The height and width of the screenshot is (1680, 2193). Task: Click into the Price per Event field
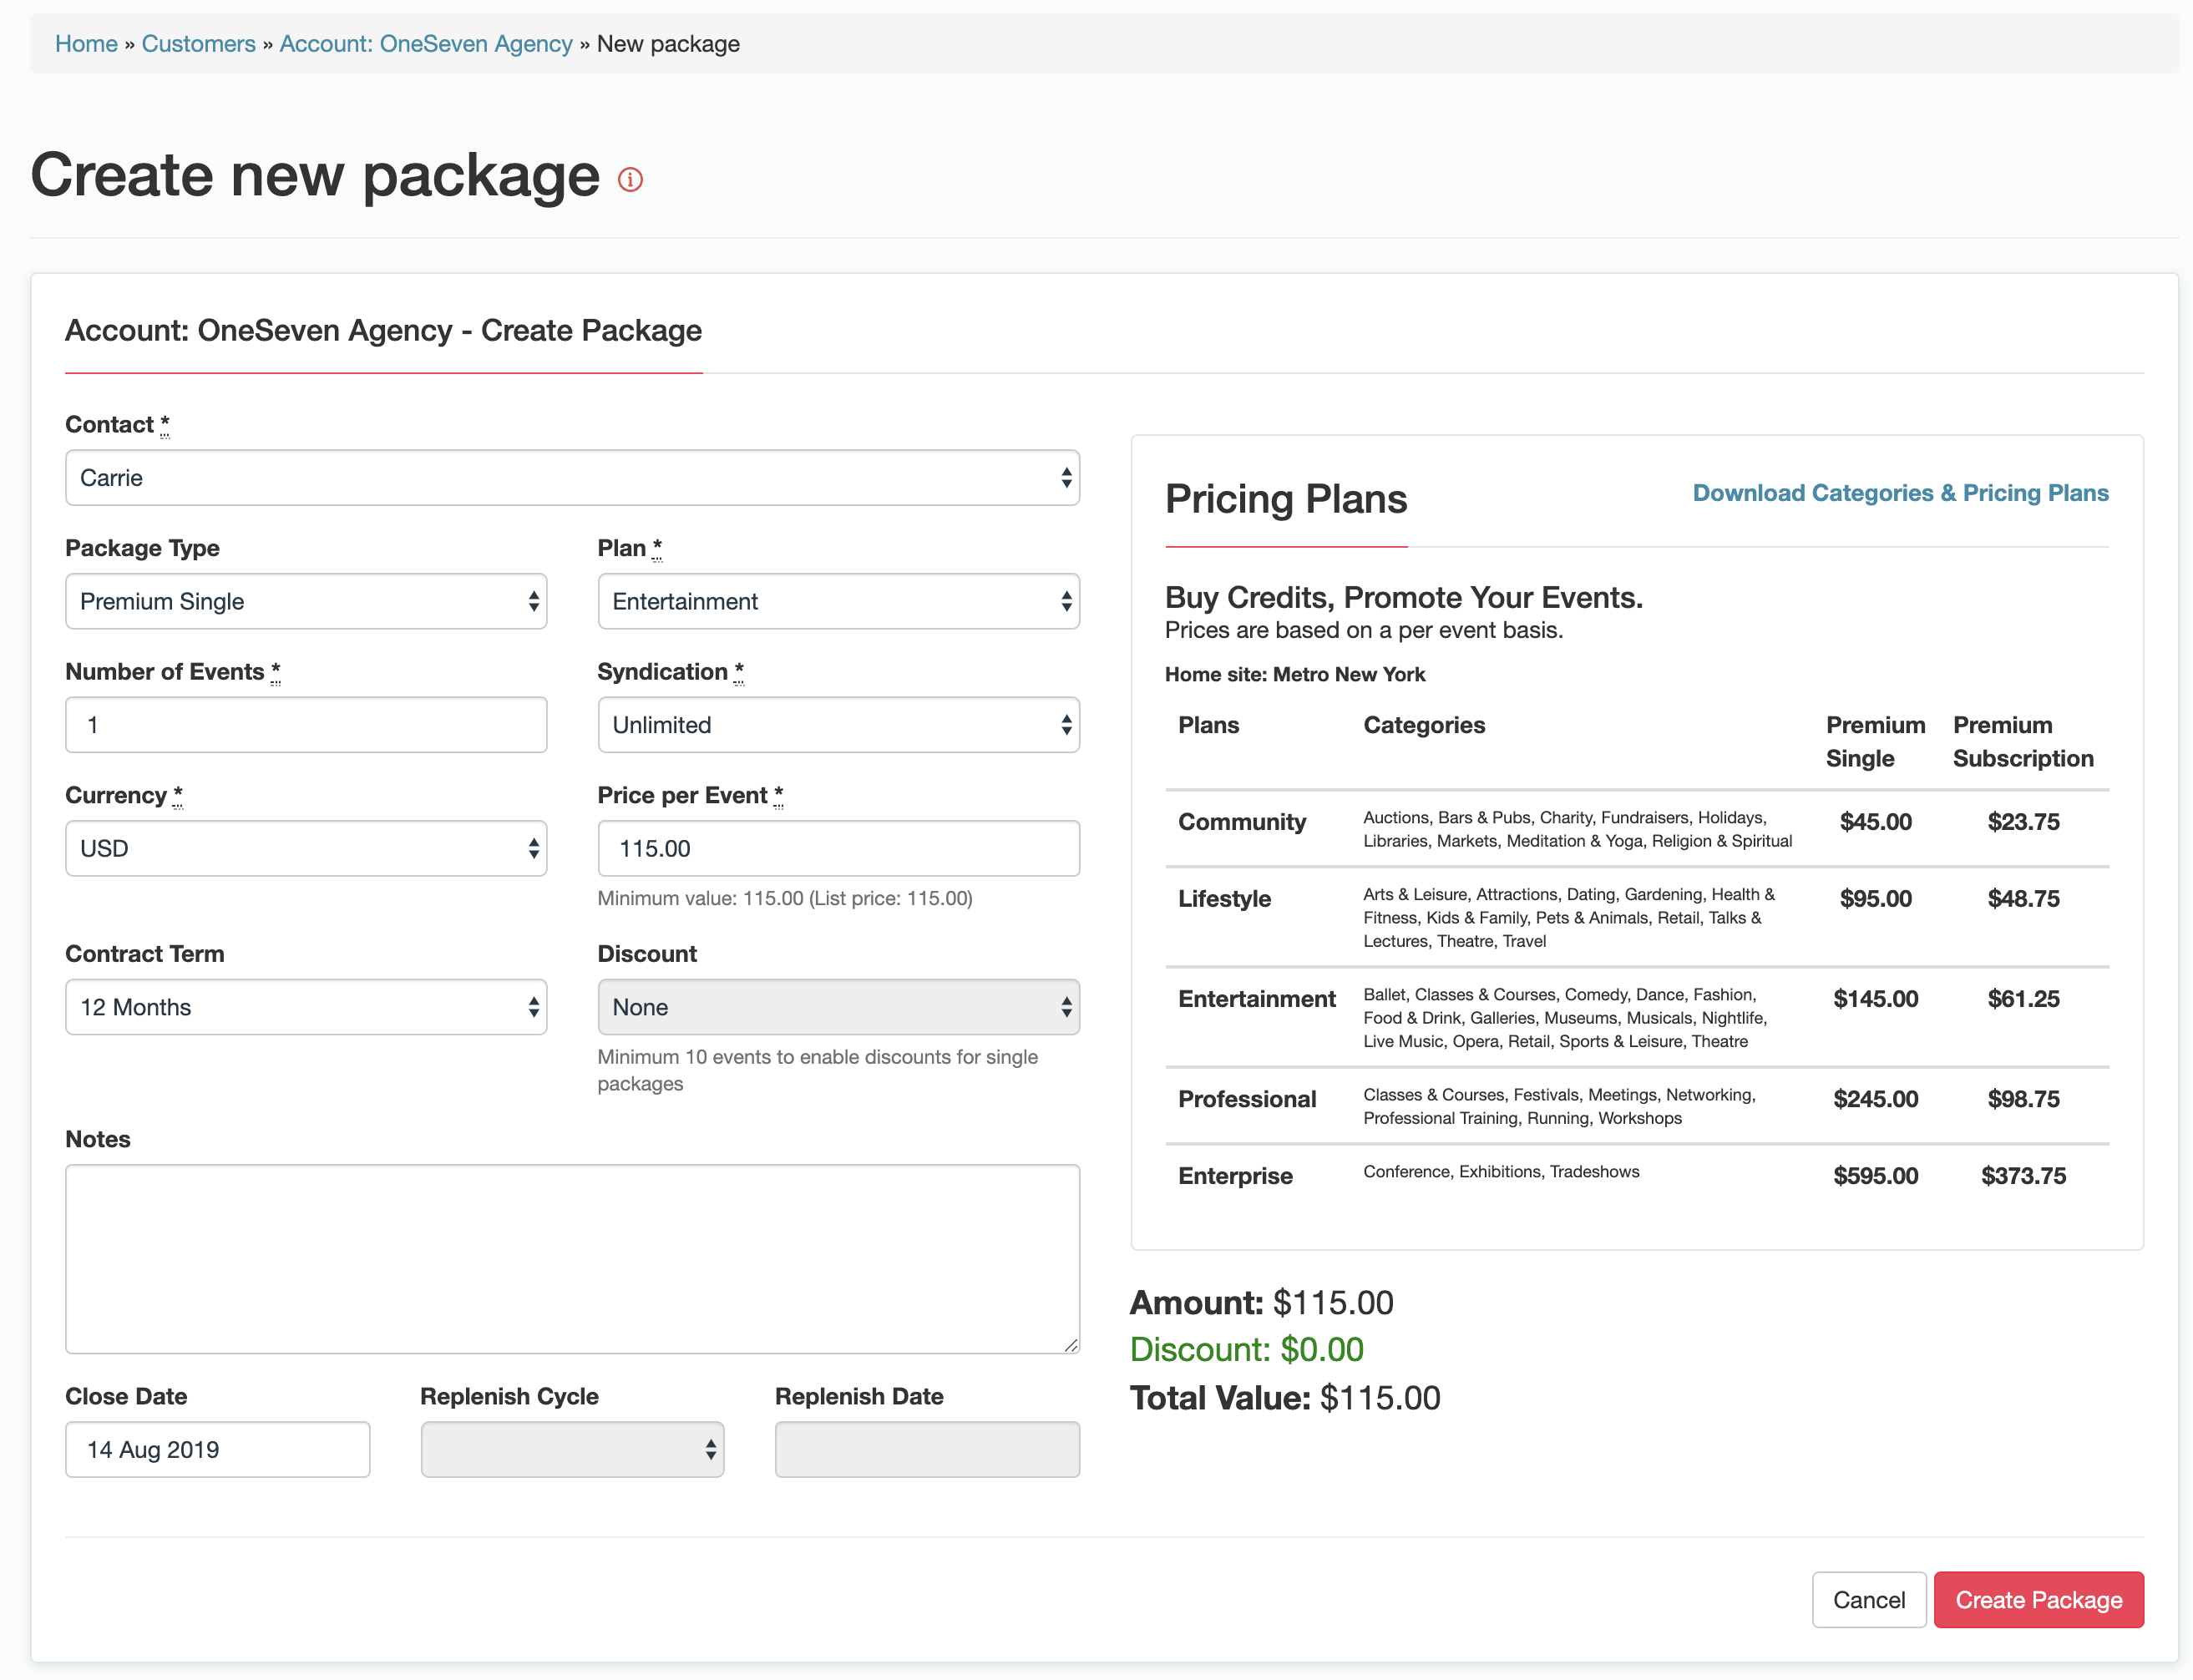click(x=838, y=848)
